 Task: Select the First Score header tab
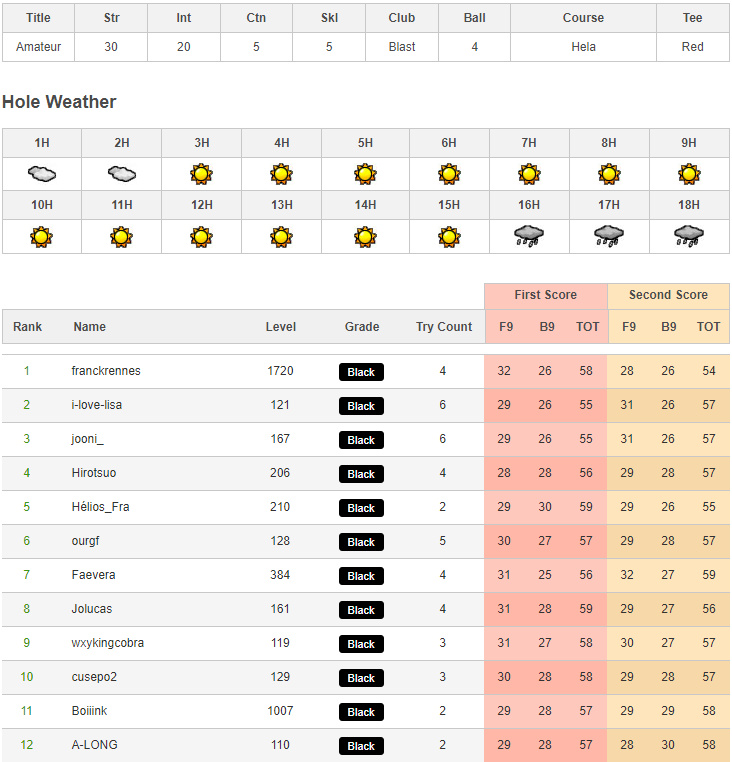(x=546, y=295)
